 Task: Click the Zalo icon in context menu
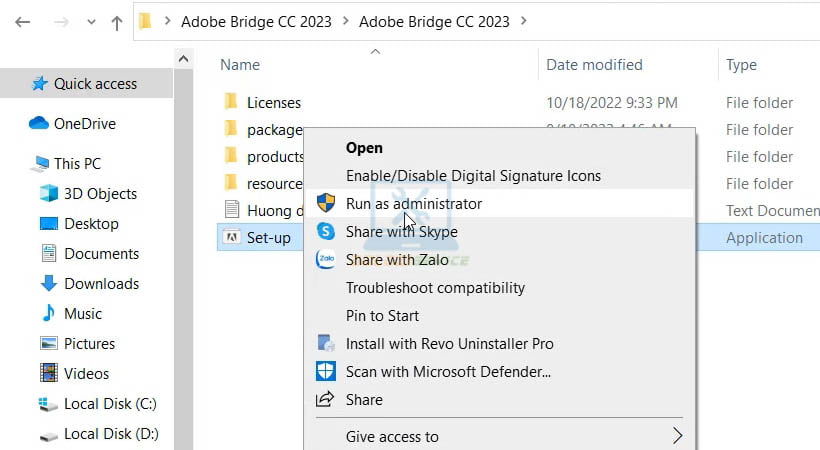(326, 260)
